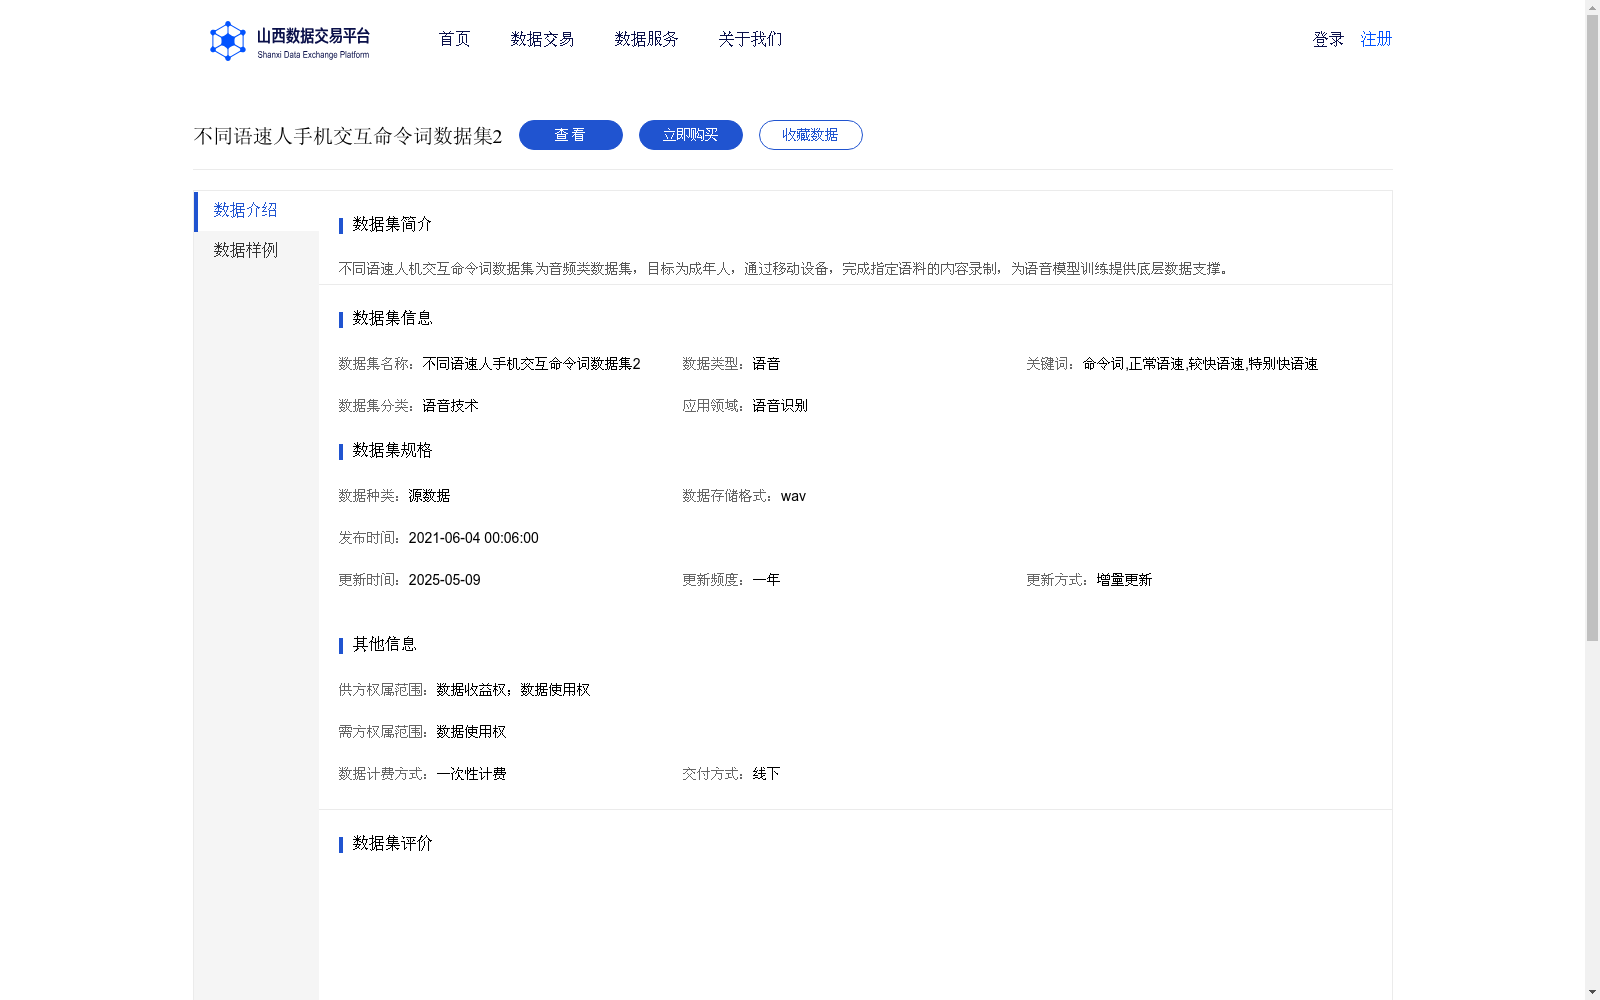Click the 源数据 data kind value
This screenshot has height=1000, width=1600.
coord(429,496)
